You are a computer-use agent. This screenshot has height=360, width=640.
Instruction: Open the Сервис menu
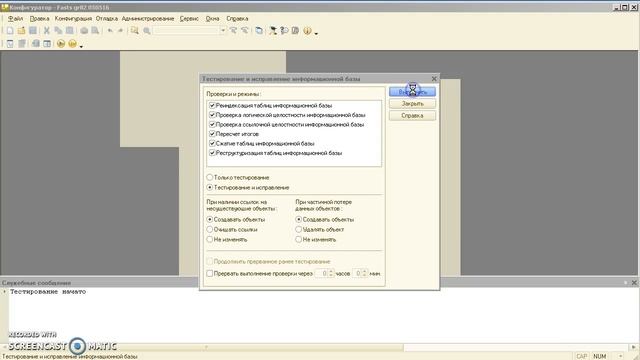point(189,19)
